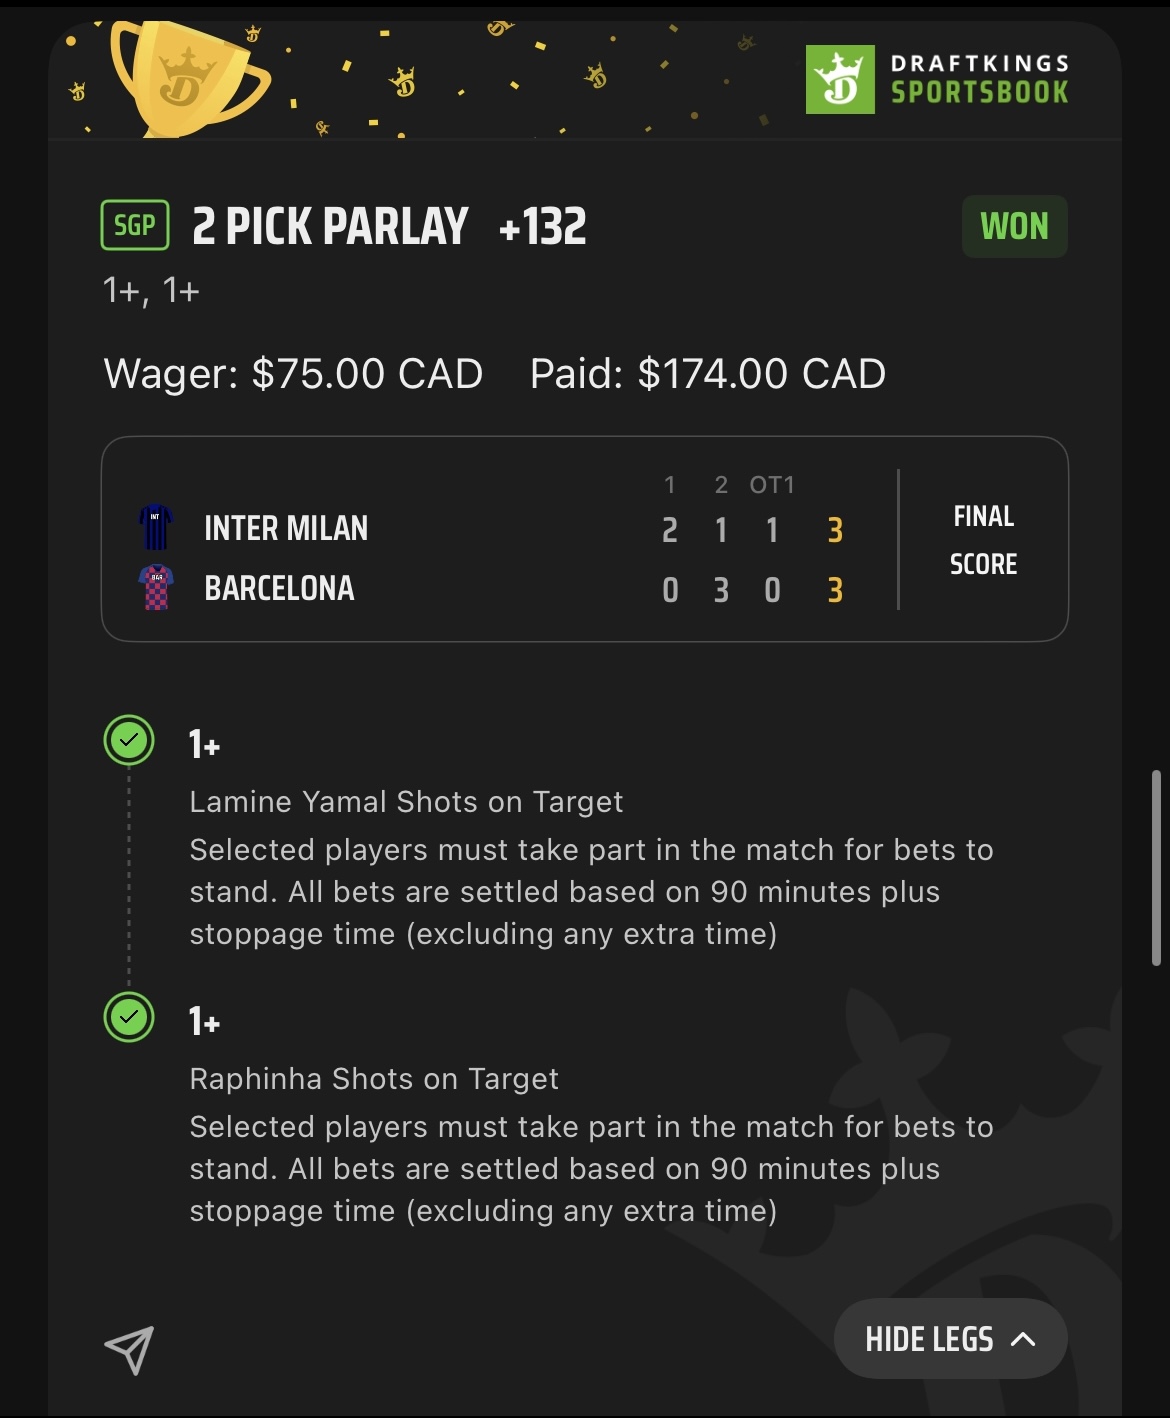Click the WON status badge
This screenshot has width=1170, height=1418.
tap(1014, 227)
